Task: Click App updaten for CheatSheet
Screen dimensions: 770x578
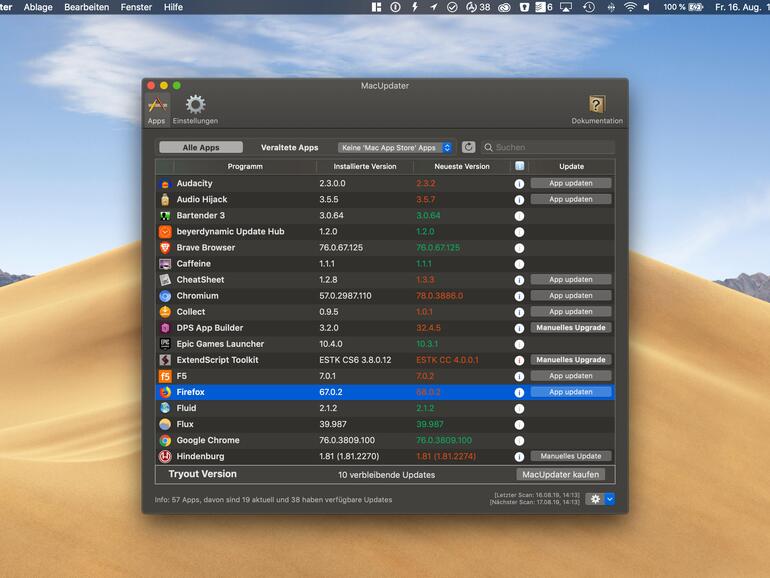Action: click(571, 279)
